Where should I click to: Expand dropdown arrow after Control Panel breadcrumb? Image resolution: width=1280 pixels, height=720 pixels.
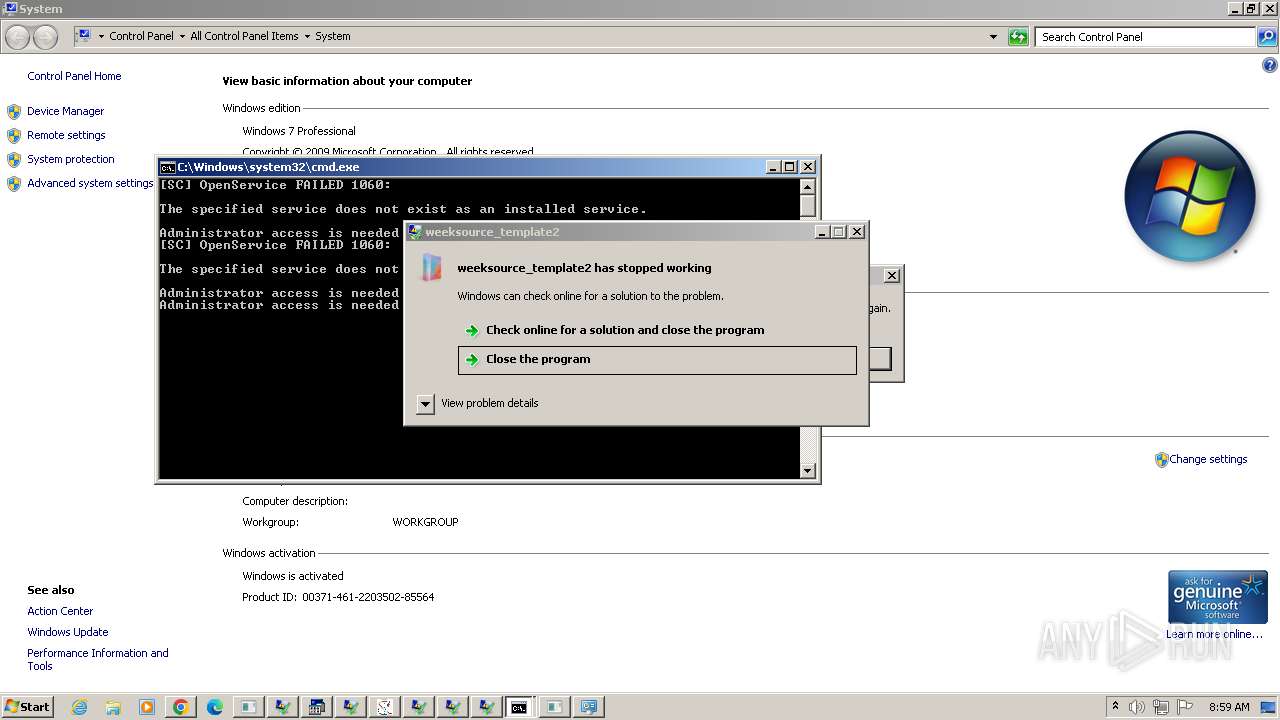[182, 36]
